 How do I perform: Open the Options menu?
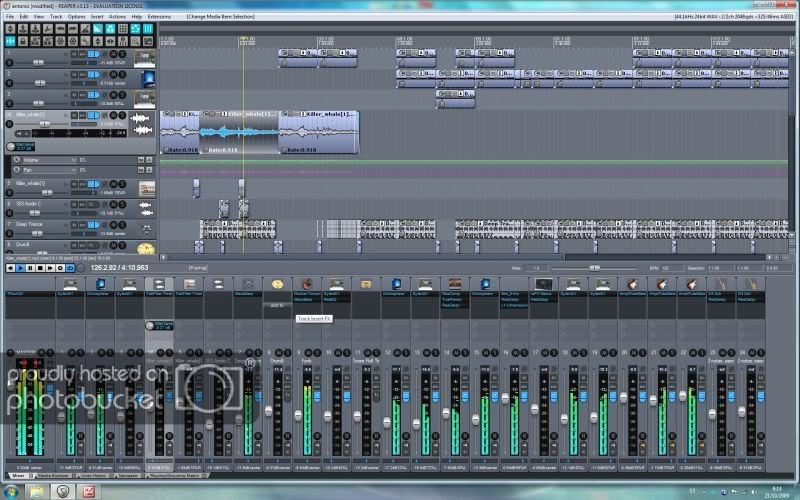pyautogui.click(x=77, y=16)
